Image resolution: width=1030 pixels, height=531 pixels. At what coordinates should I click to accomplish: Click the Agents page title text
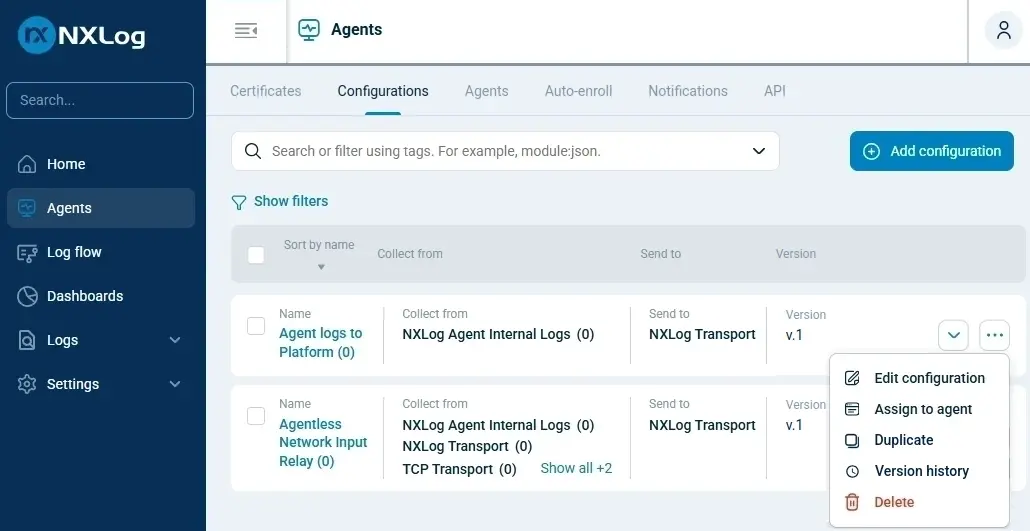[x=357, y=30]
